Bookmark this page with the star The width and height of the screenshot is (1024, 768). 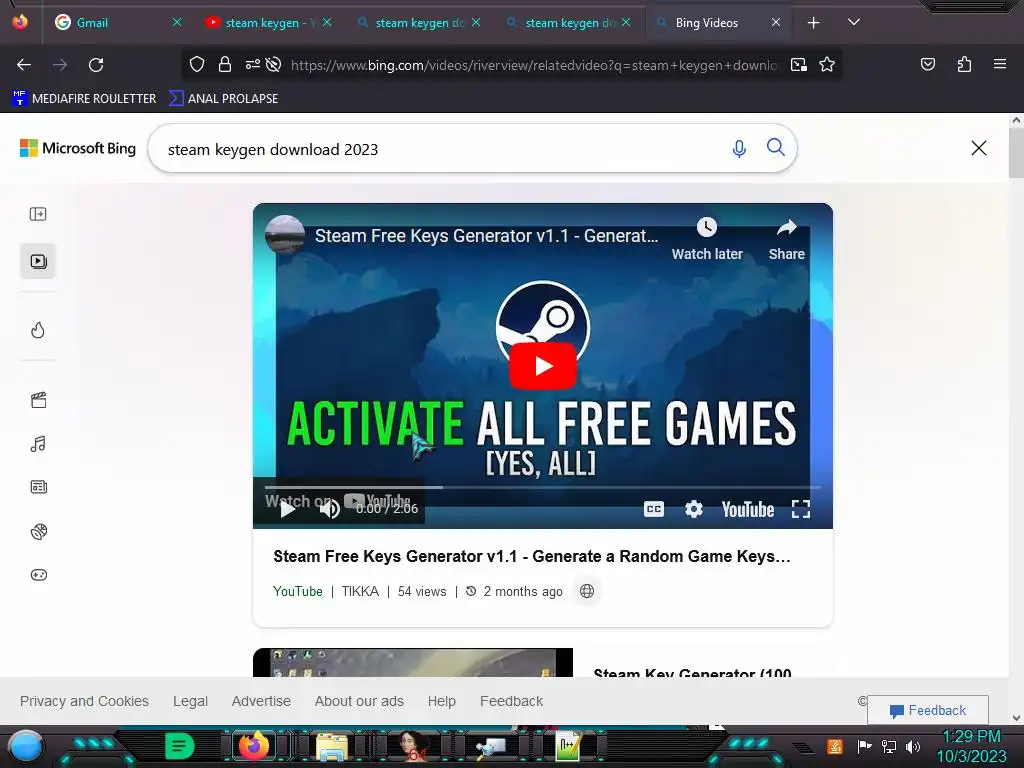(827, 65)
